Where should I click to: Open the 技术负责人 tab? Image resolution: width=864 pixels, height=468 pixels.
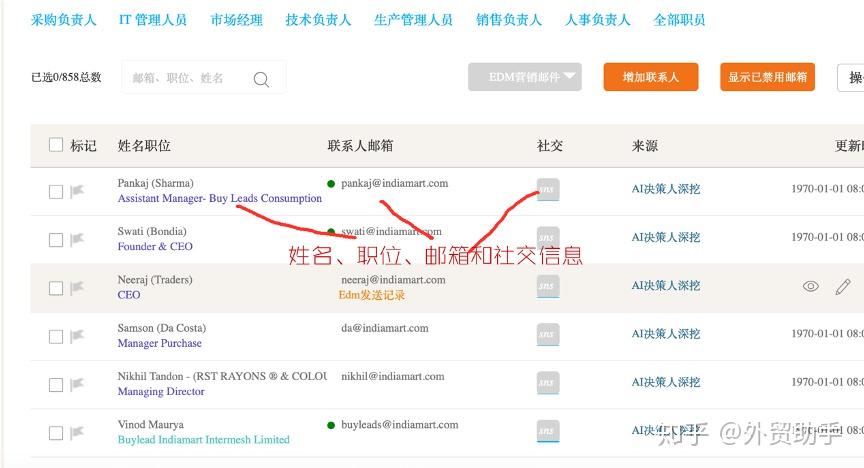318,20
